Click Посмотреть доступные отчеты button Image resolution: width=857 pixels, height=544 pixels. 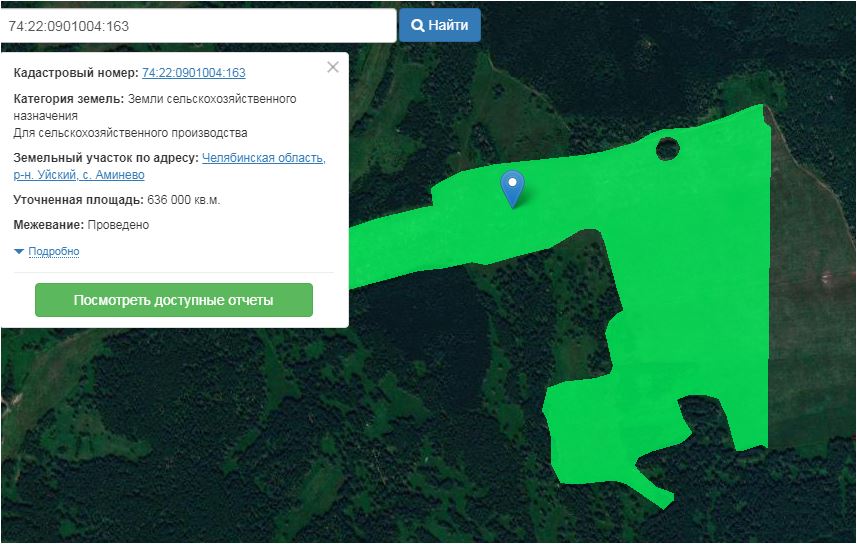174,300
